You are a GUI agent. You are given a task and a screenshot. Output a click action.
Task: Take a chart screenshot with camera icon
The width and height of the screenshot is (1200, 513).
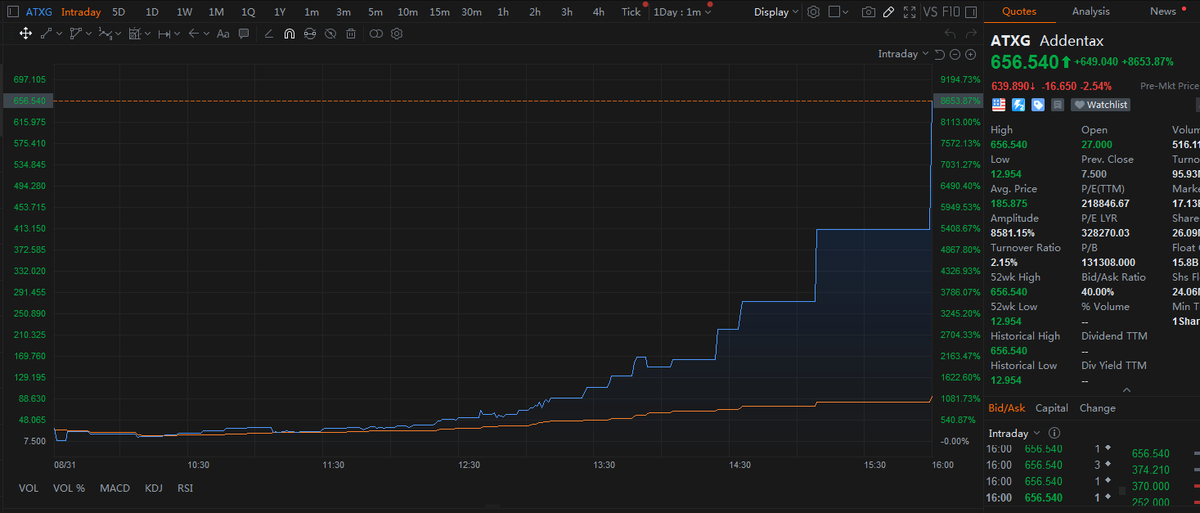(x=868, y=12)
